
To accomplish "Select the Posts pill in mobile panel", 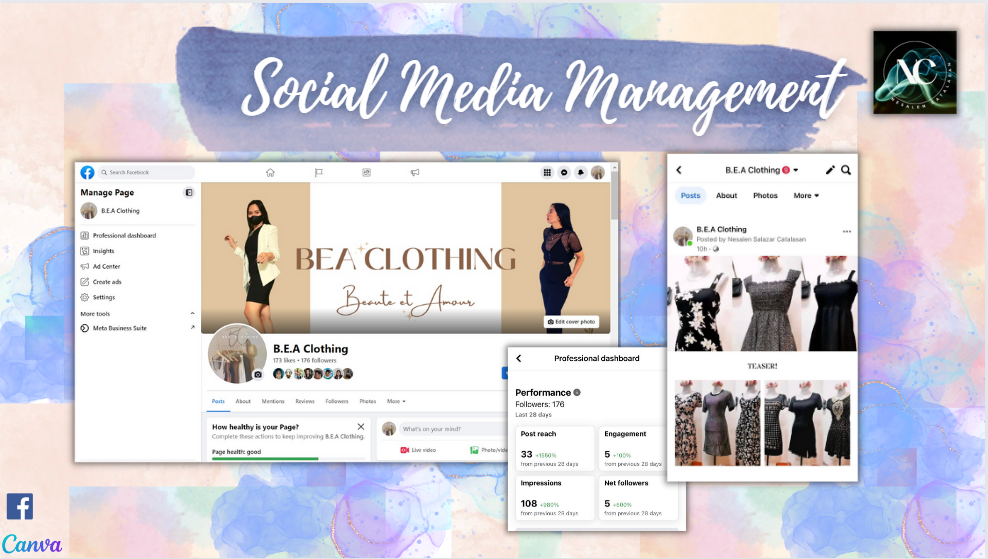I will (x=691, y=195).
